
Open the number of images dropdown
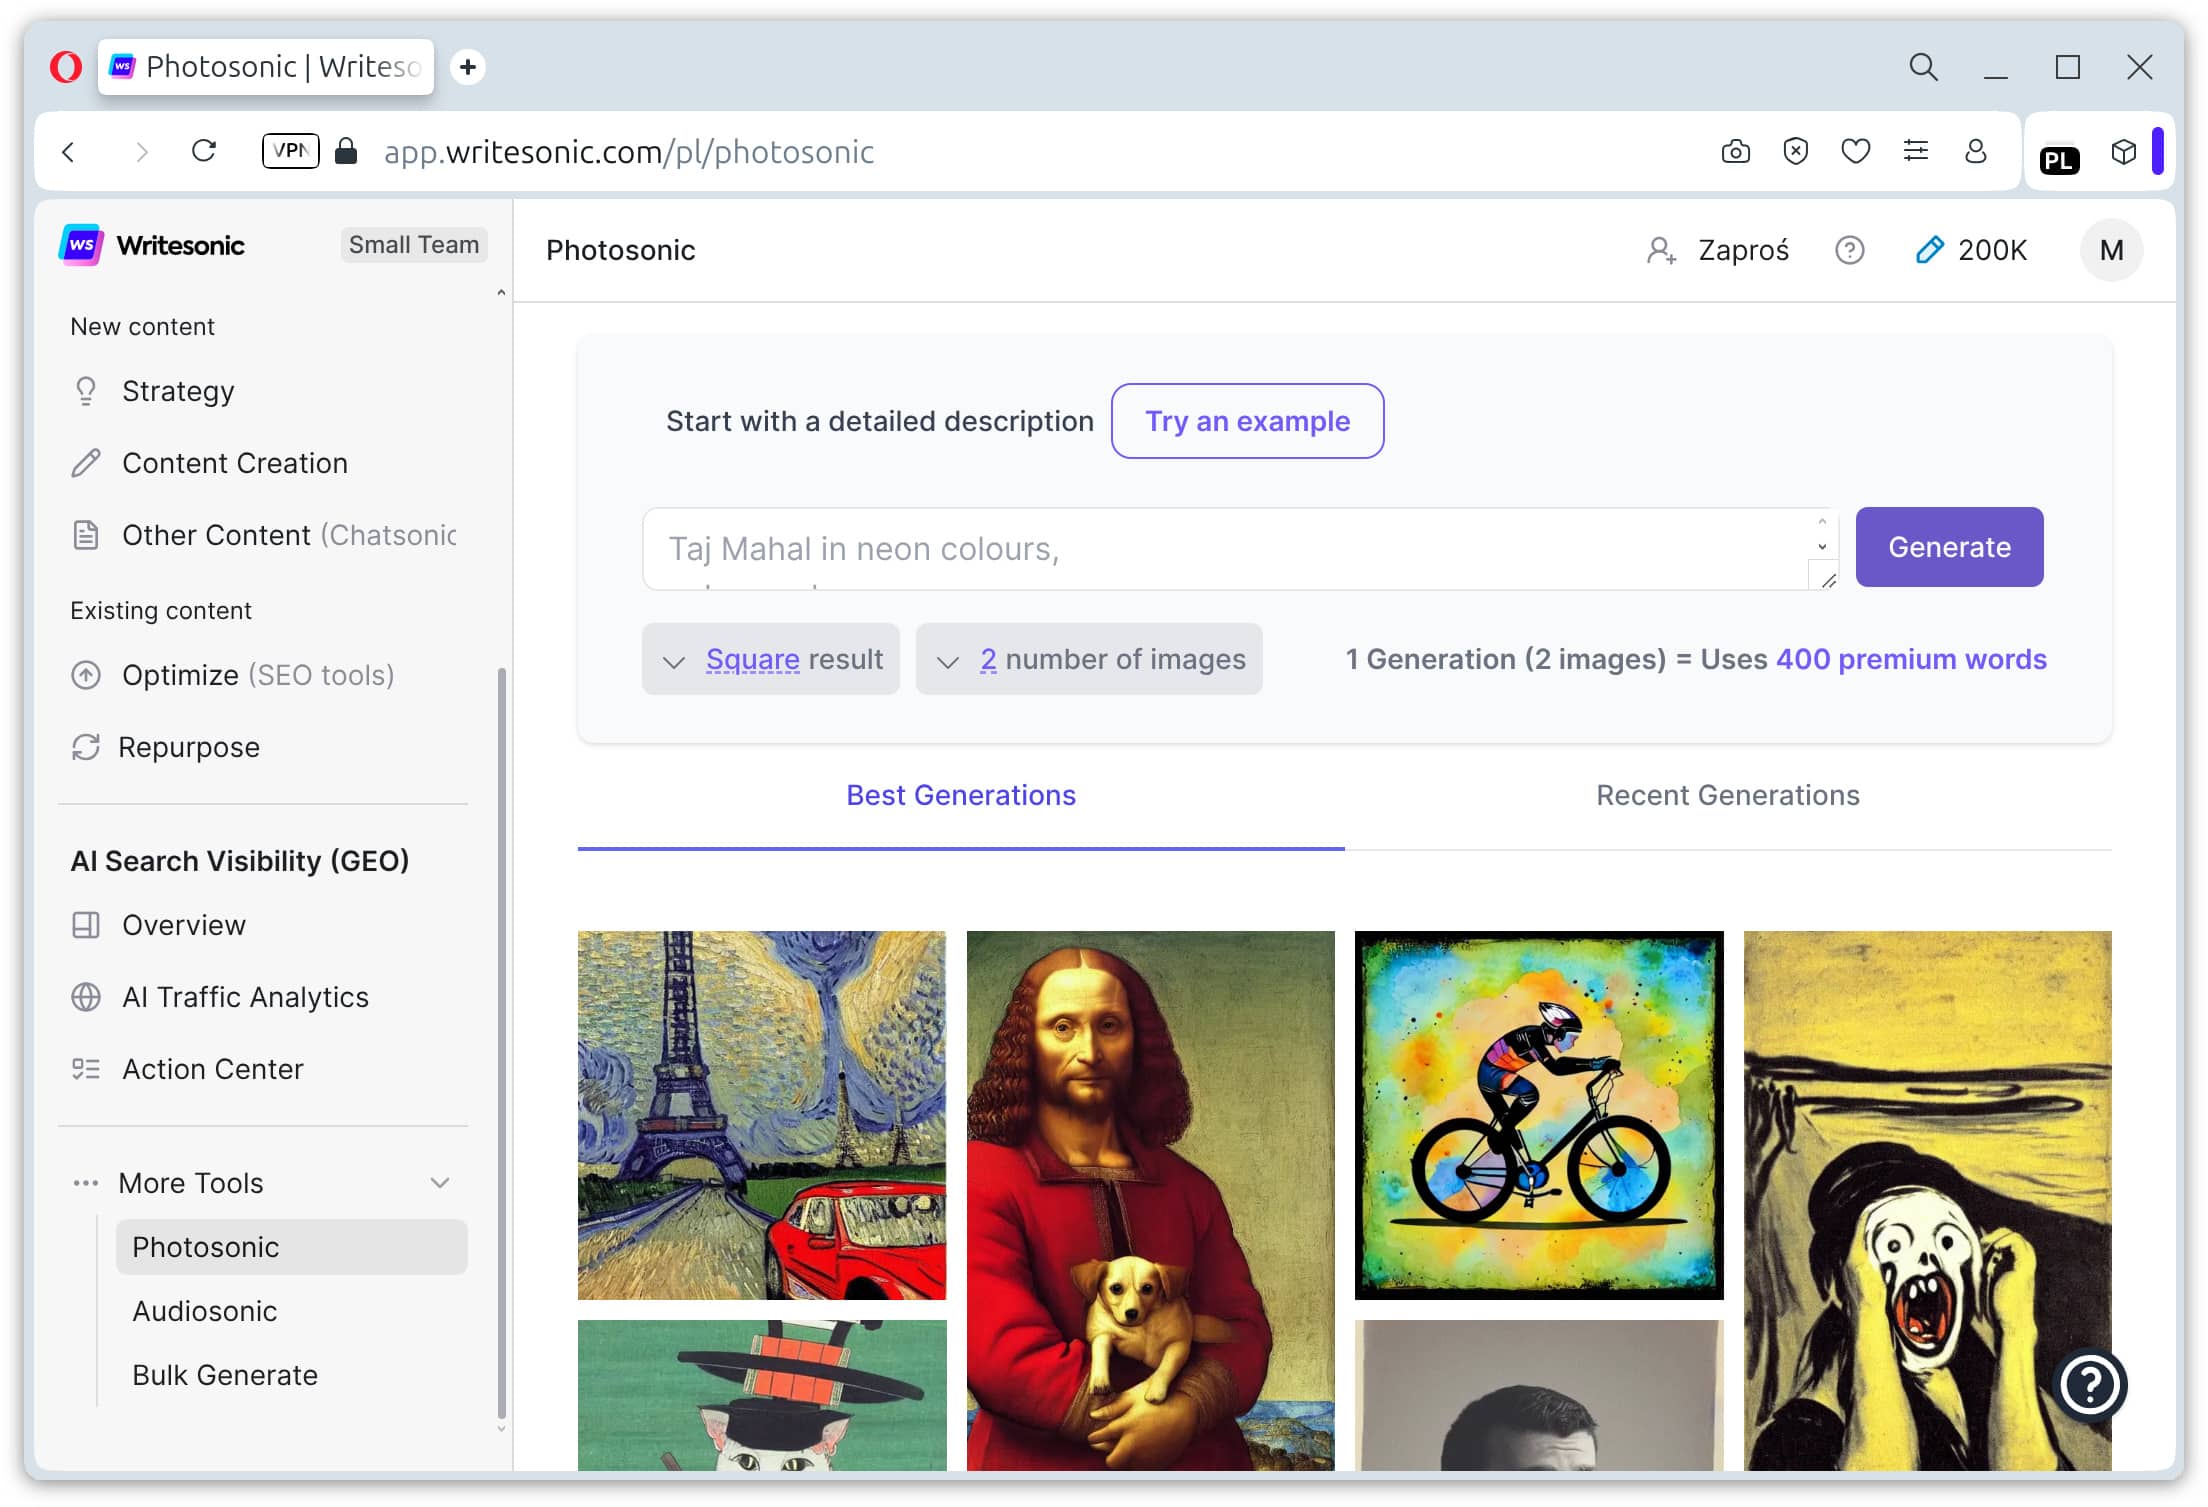(1089, 659)
